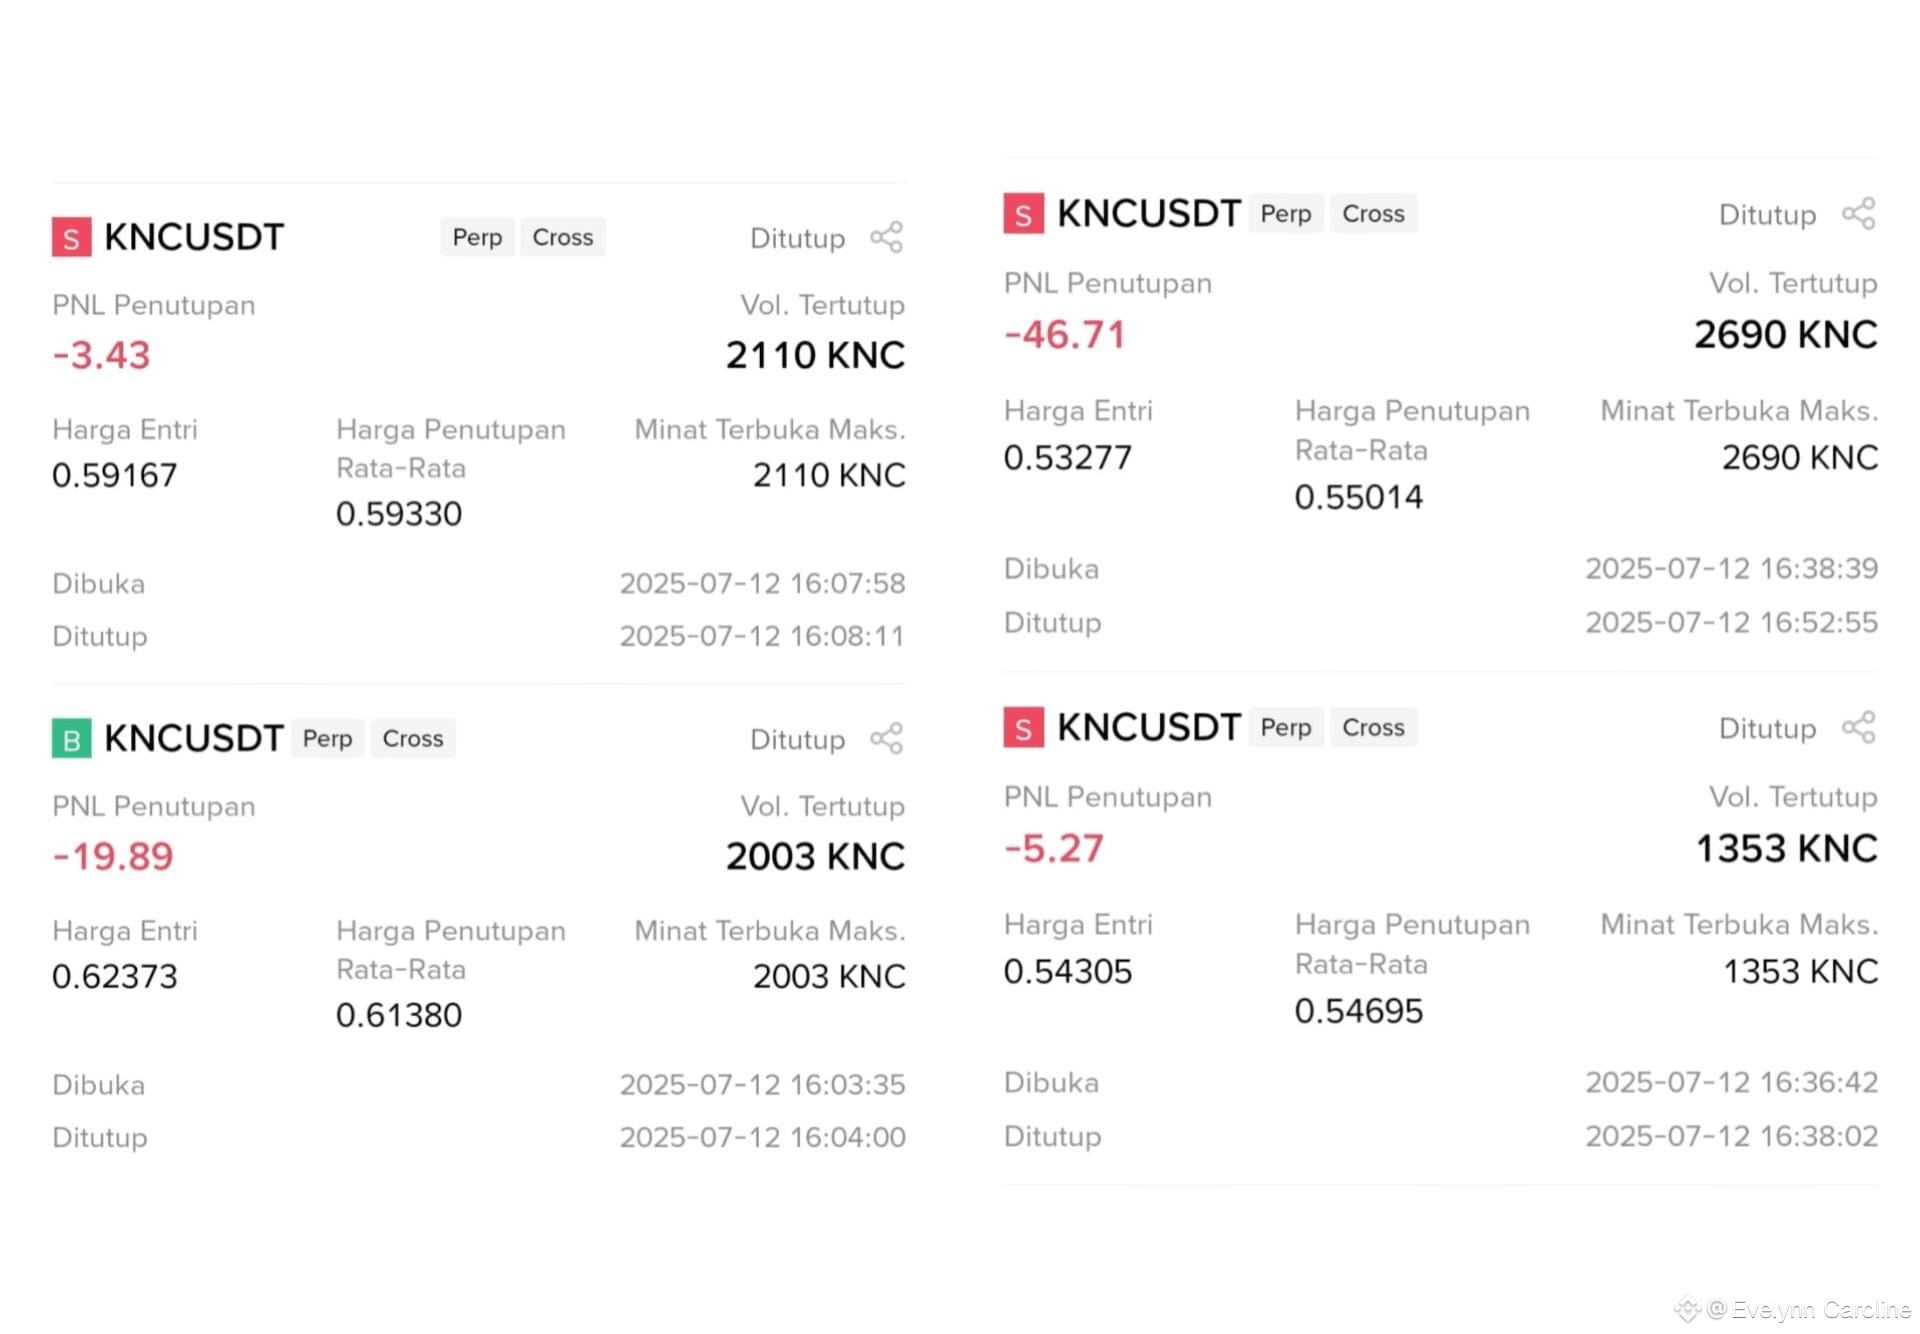1920x1334 pixels.
Task: Select the Cross tag on the -3.43 trade
Action: click(563, 237)
